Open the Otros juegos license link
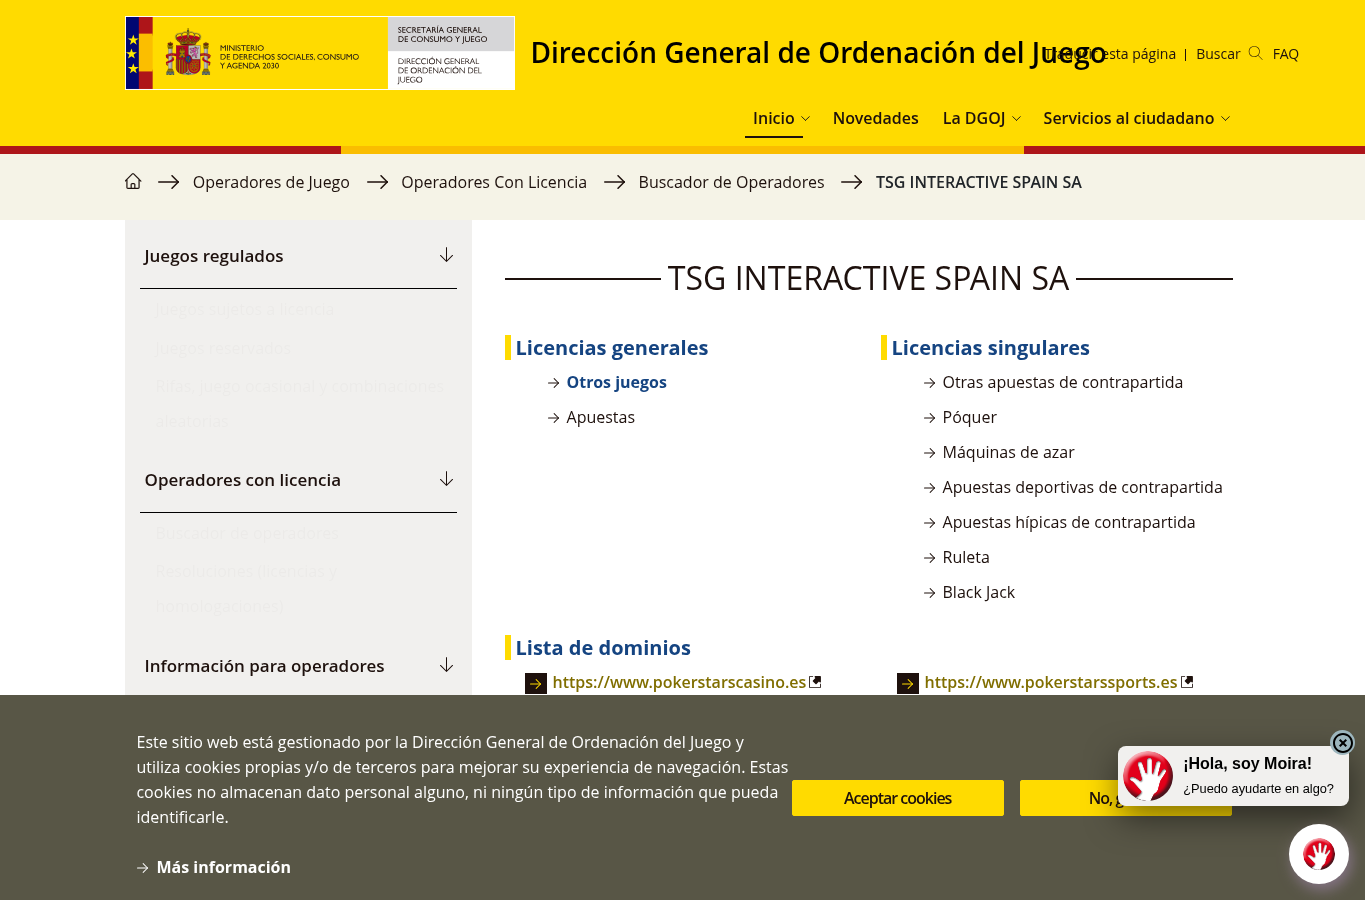The height and width of the screenshot is (900, 1365). (x=616, y=382)
